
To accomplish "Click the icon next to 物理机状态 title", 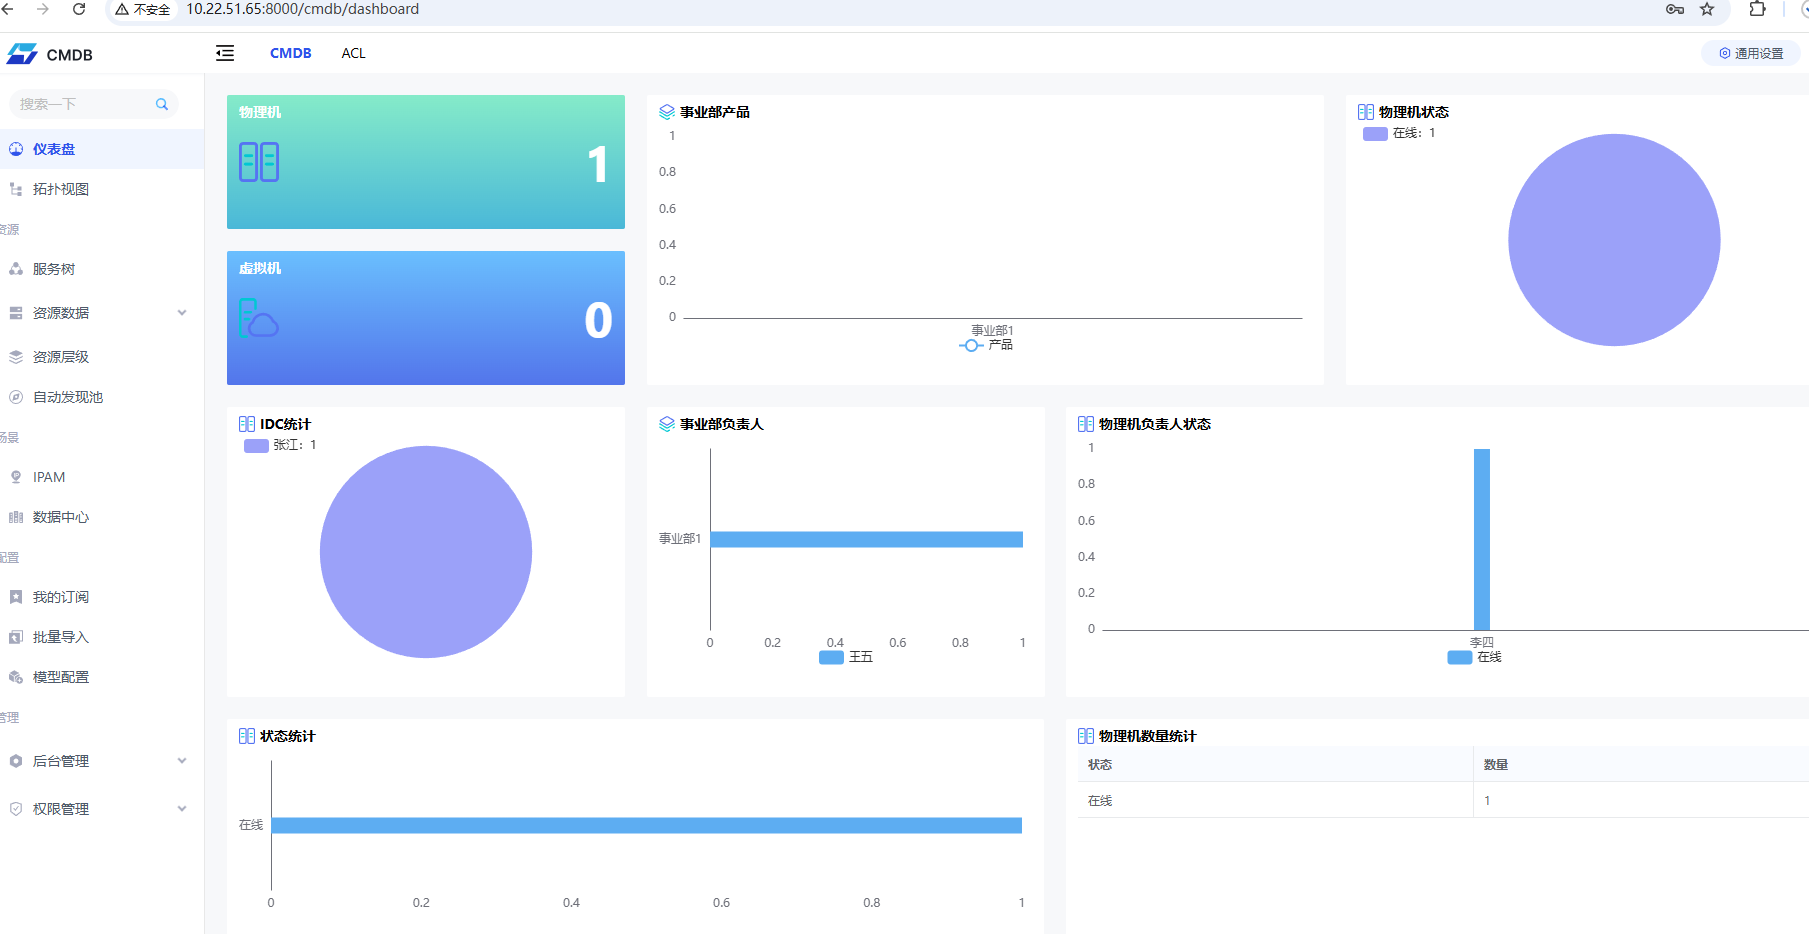I will pyautogui.click(x=1366, y=112).
